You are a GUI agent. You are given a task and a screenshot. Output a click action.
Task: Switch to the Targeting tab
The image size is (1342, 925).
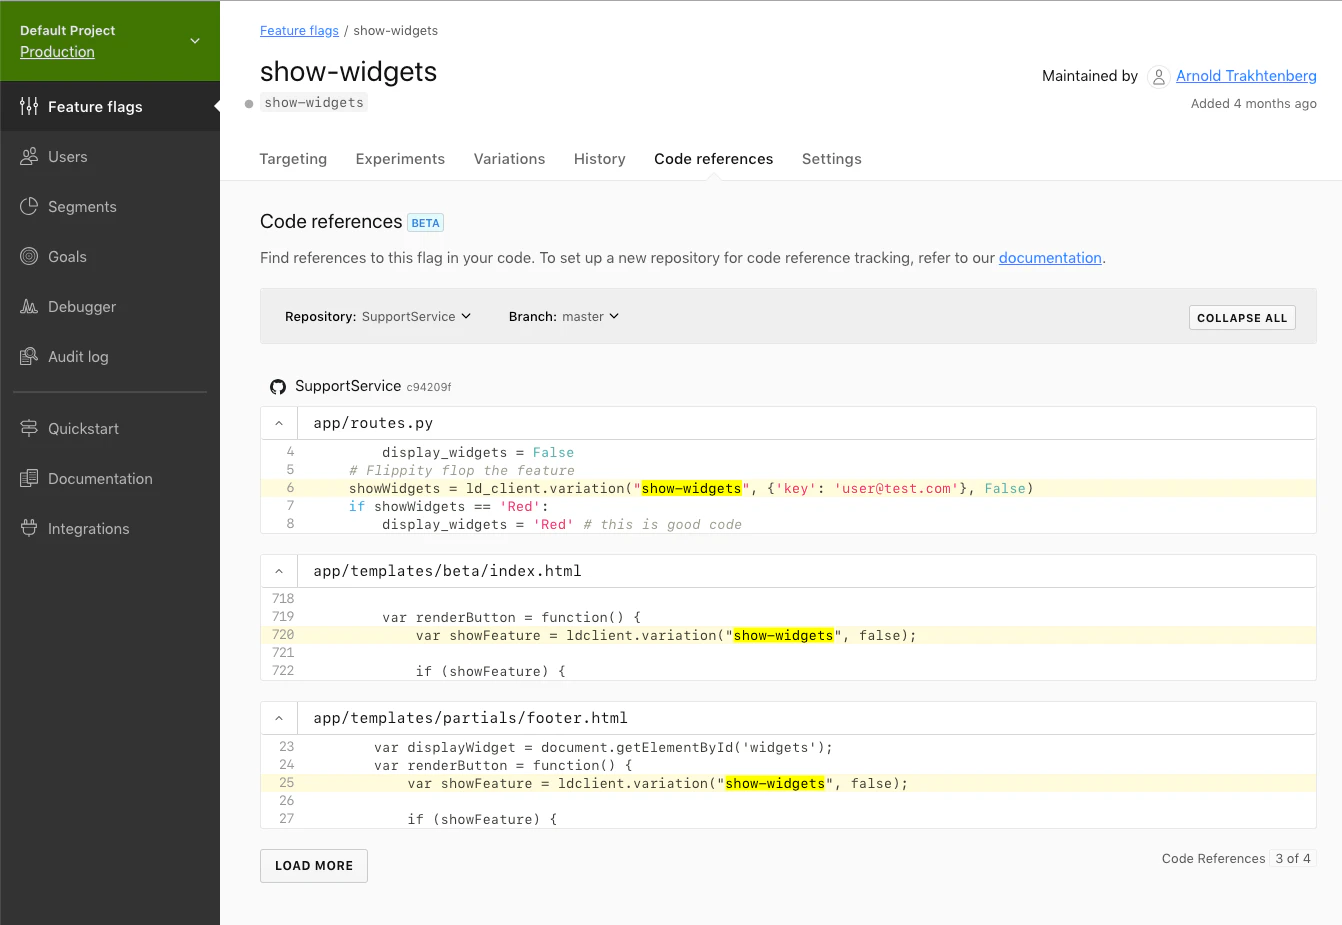click(293, 158)
